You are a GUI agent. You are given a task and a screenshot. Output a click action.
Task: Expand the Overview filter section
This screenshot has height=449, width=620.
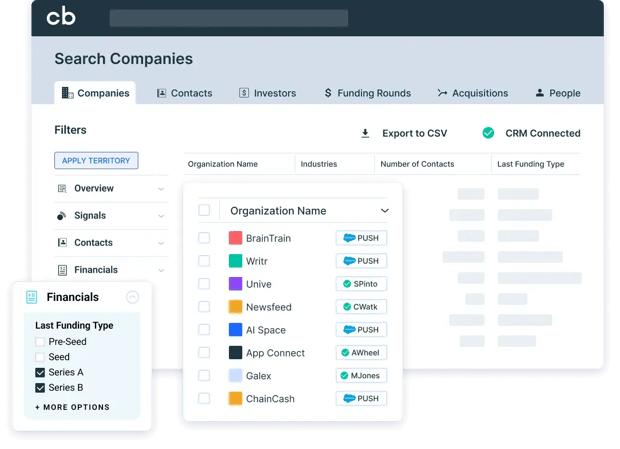[161, 189]
